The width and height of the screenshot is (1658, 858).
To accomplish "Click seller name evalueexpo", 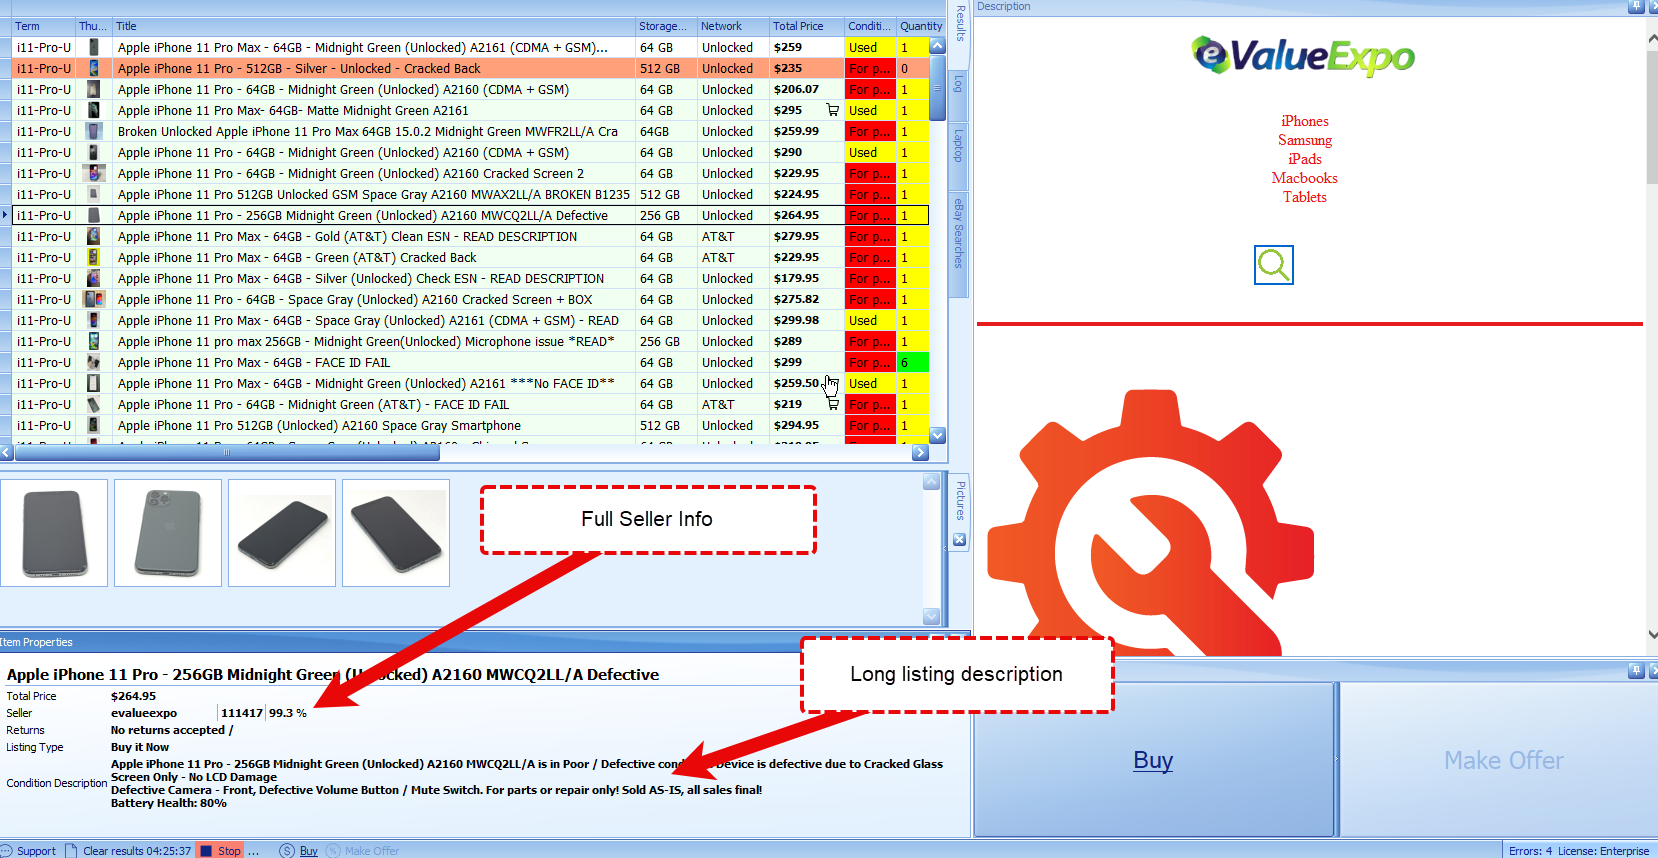I will pos(144,713).
